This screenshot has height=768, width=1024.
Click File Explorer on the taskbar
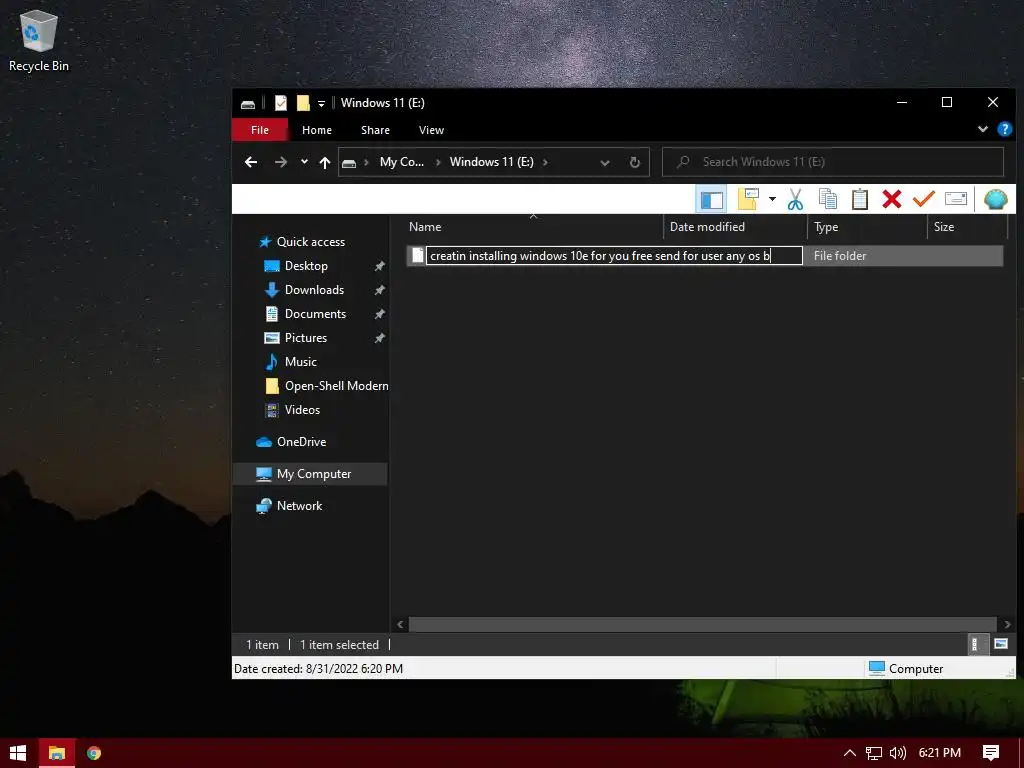[57, 753]
